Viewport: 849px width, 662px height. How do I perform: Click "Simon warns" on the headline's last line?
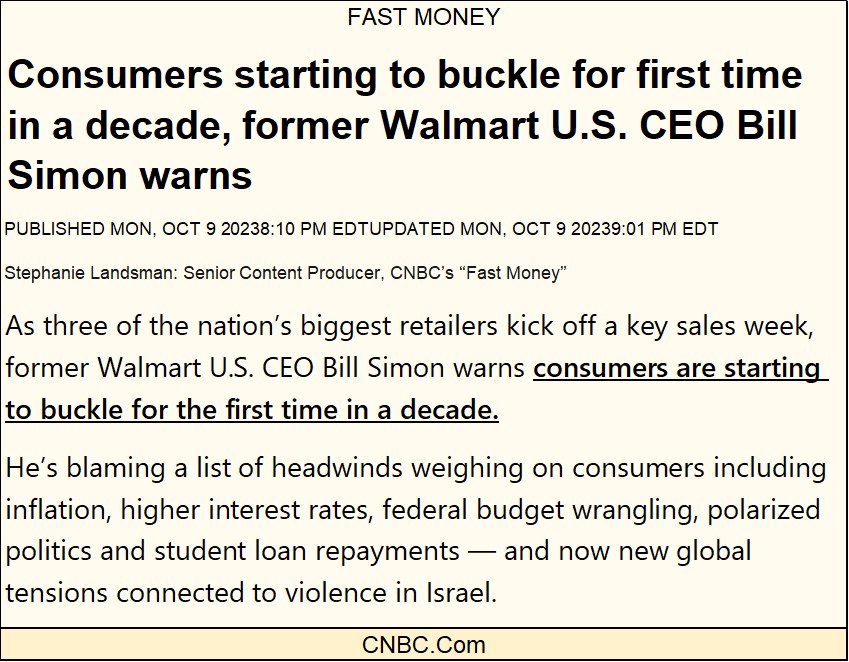pos(130,175)
